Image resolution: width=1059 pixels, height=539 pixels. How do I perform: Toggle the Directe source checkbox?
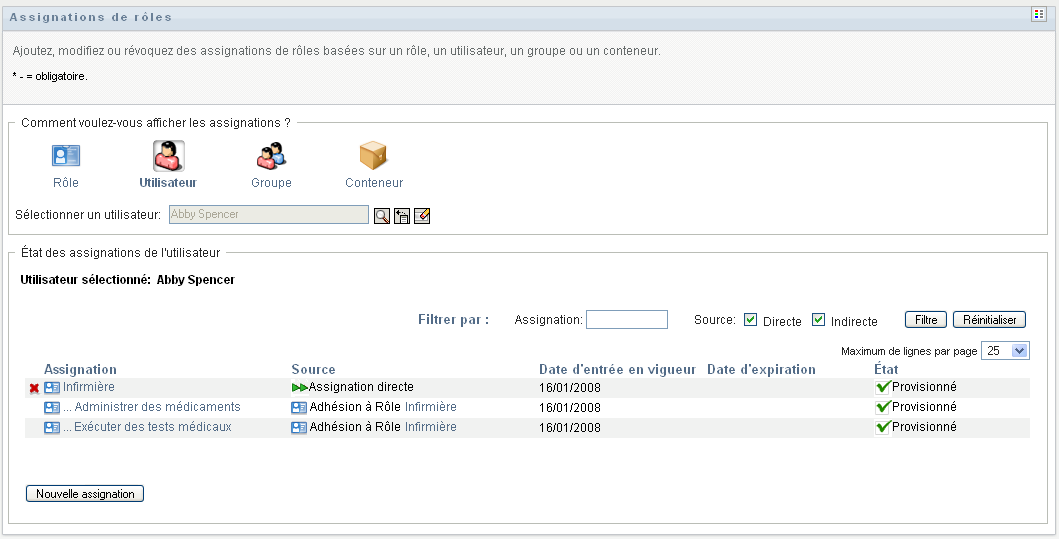click(750, 320)
